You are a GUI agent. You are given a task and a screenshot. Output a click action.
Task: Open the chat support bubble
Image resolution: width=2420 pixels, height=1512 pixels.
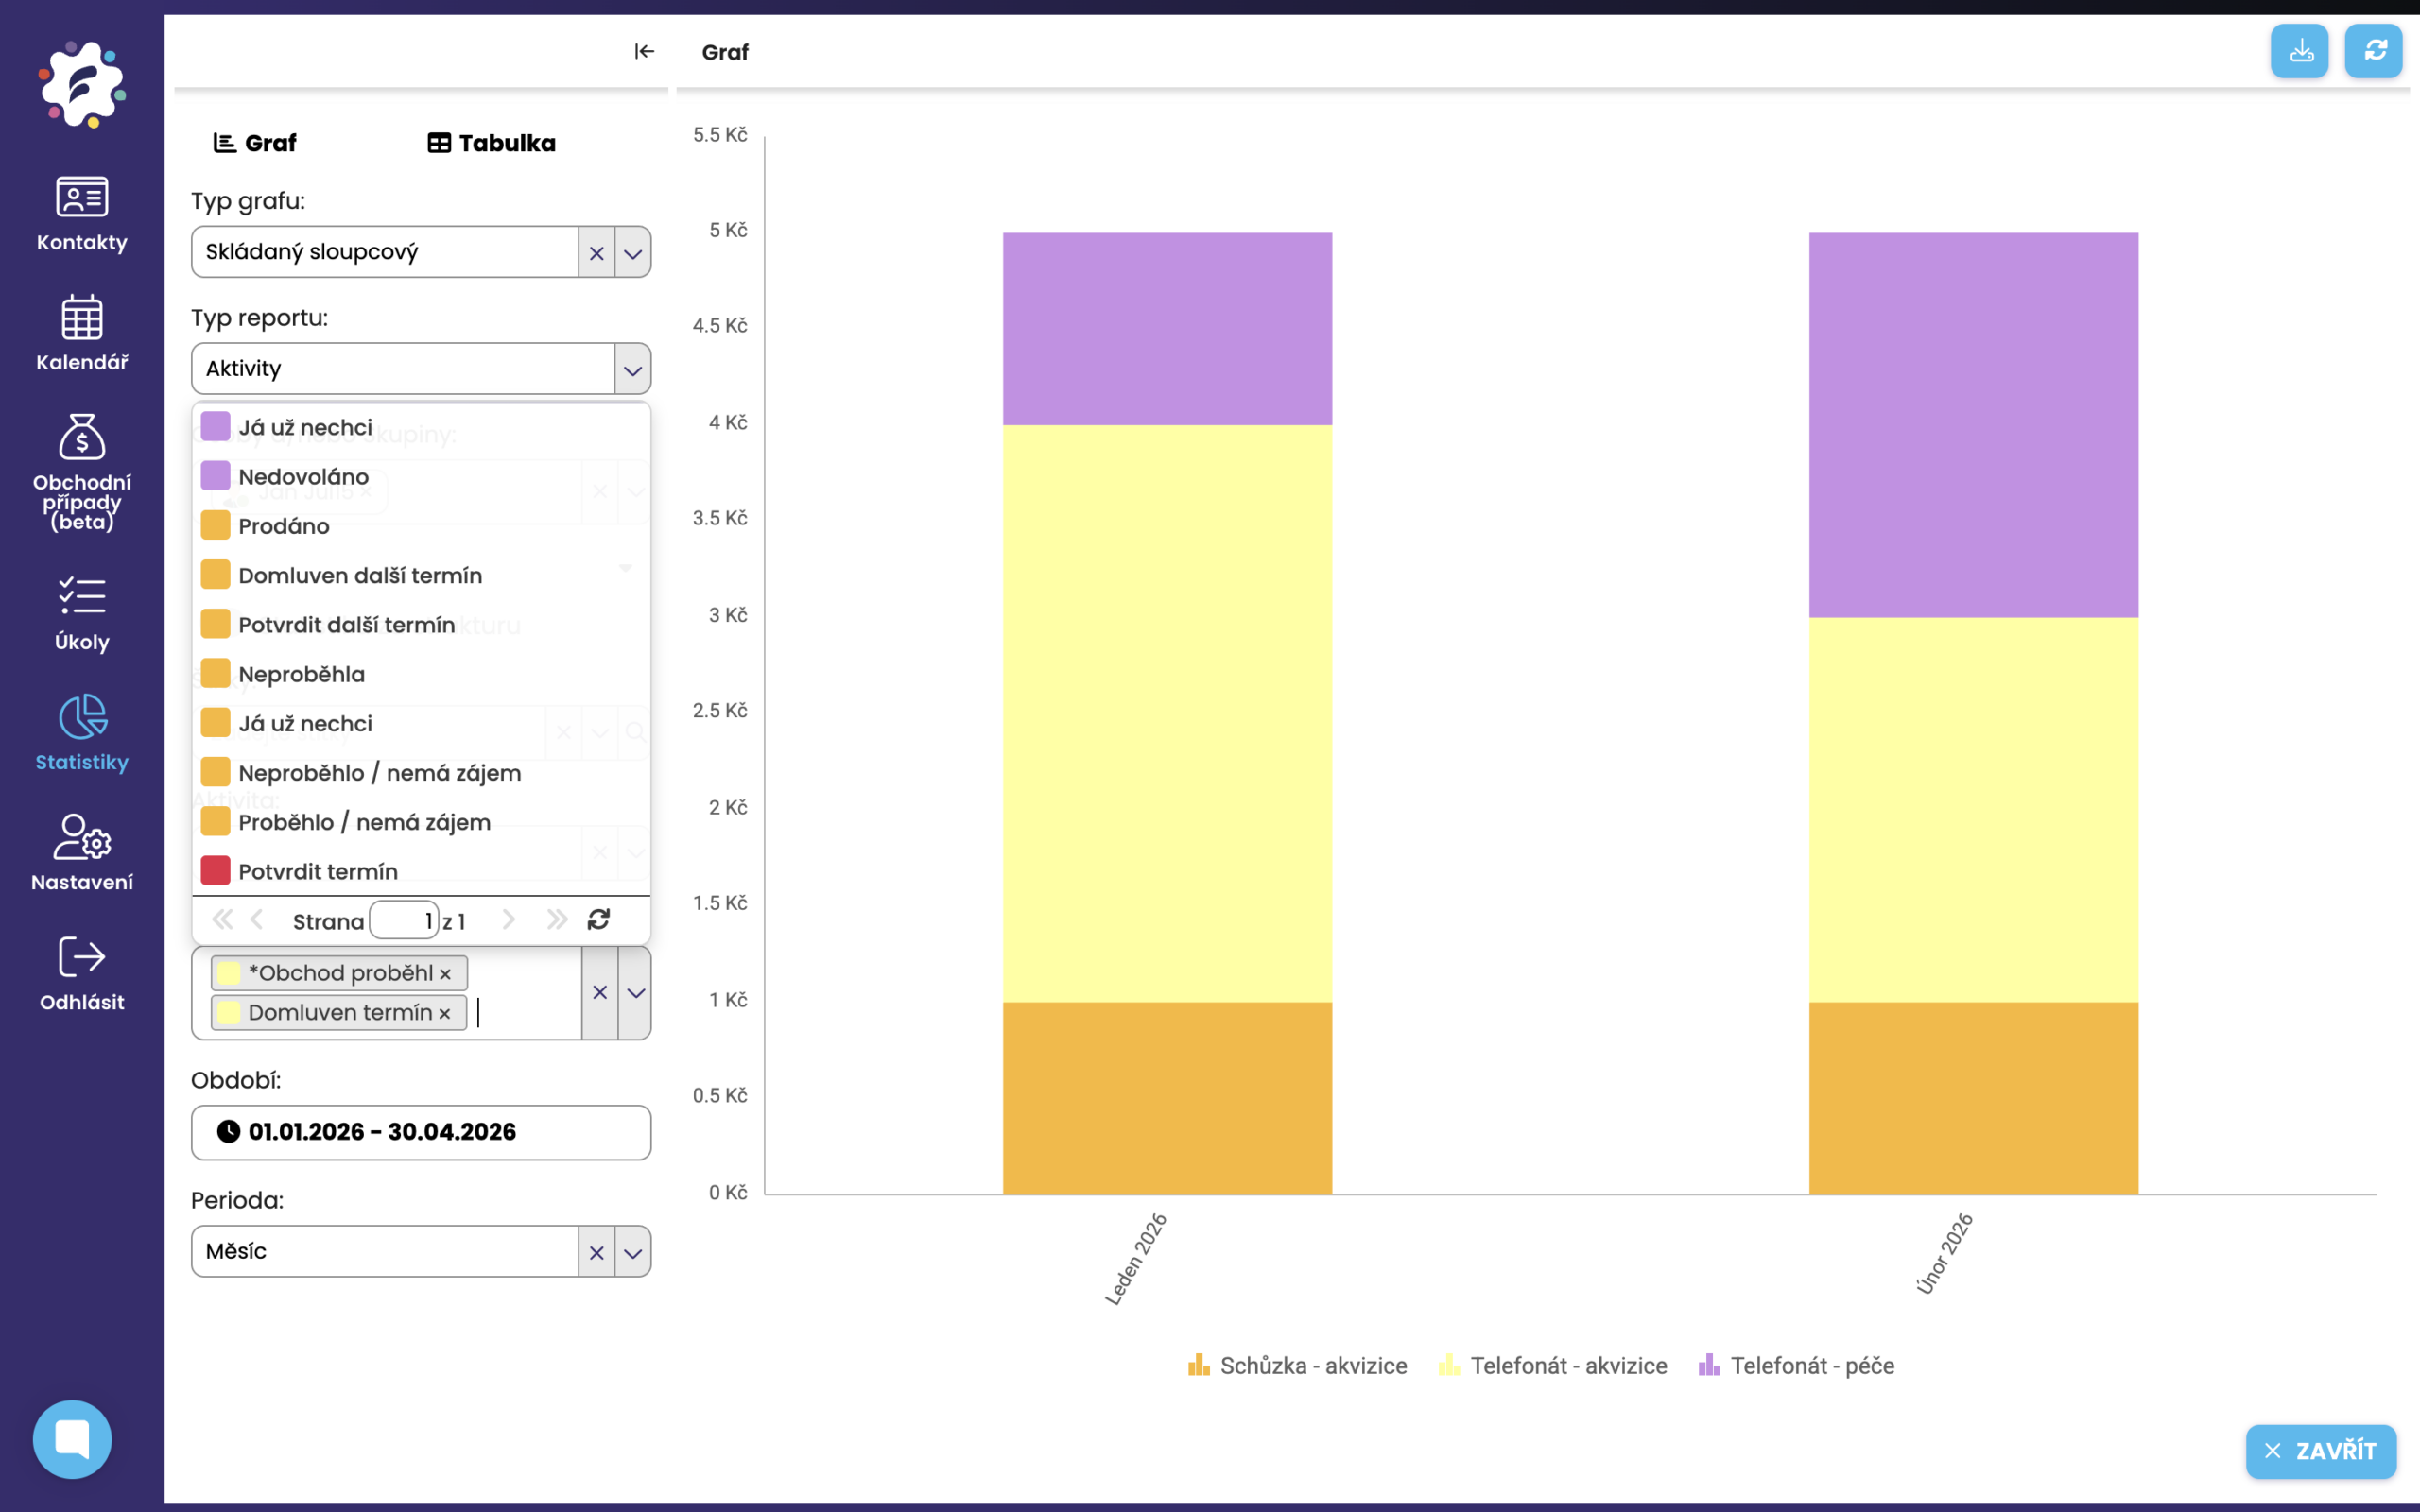72,1438
